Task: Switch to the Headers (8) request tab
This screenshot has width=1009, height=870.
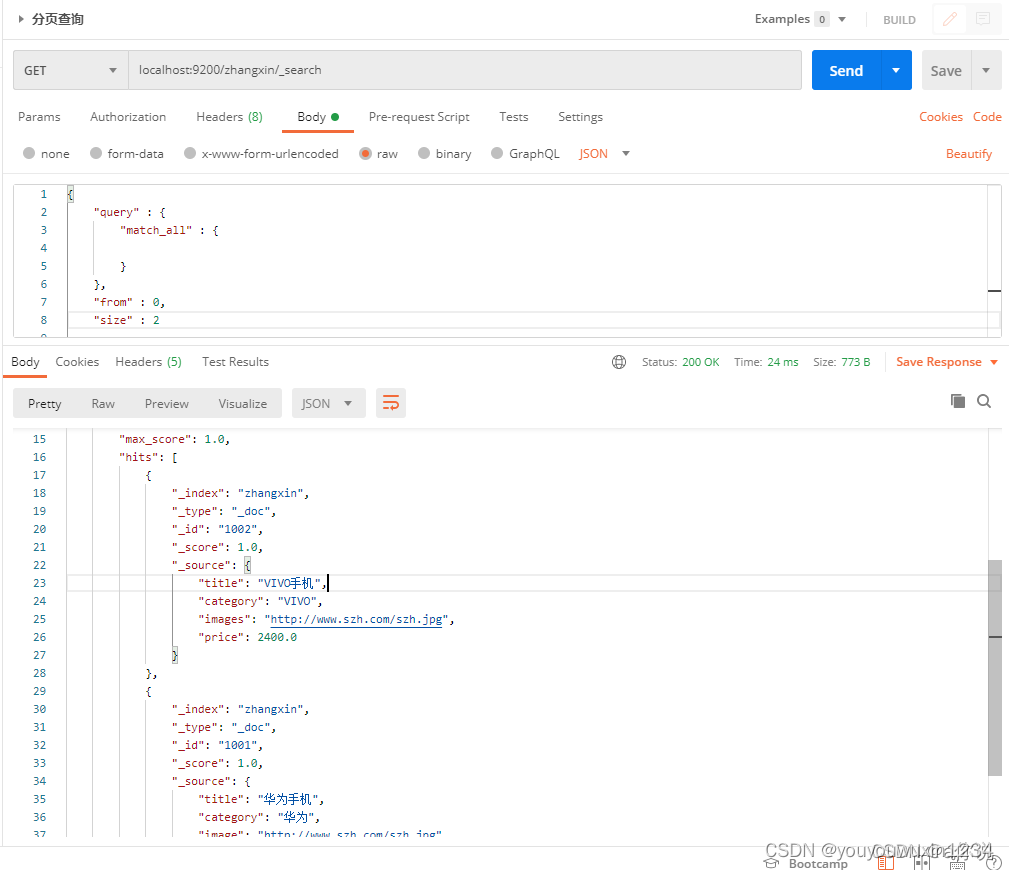Action: point(229,117)
